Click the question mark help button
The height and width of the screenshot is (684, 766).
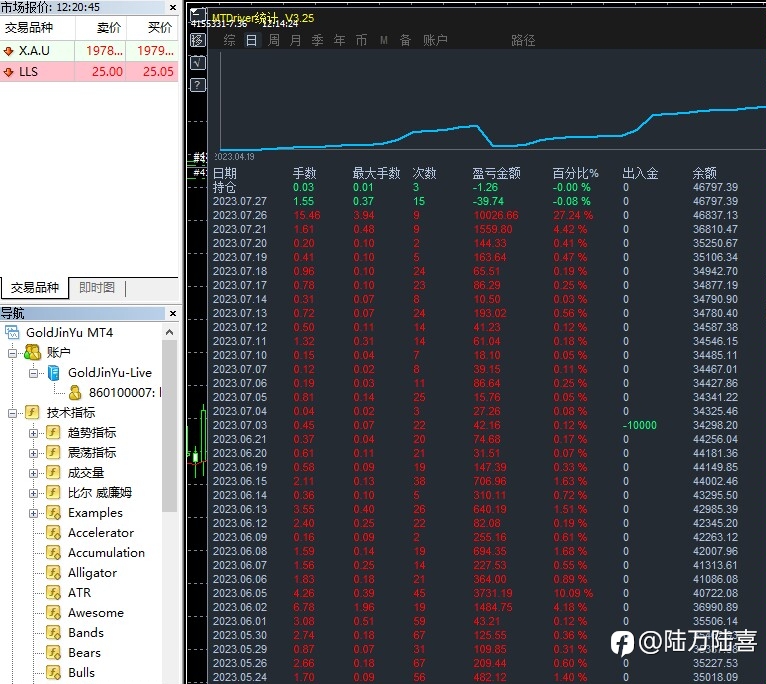coord(198,85)
